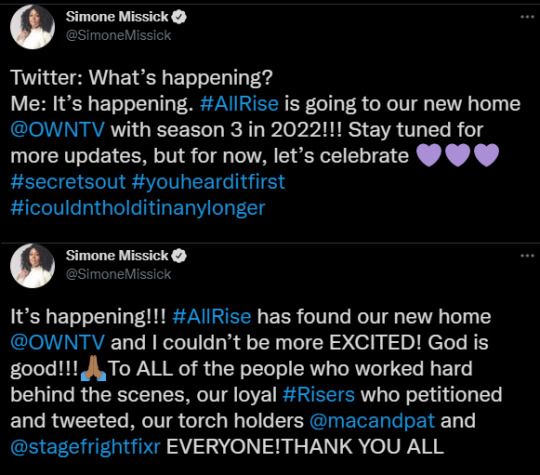Image resolution: width=540 pixels, height=475 pixels.
Task: Click the praying hands emoji
Action: (x=93, y=368)
